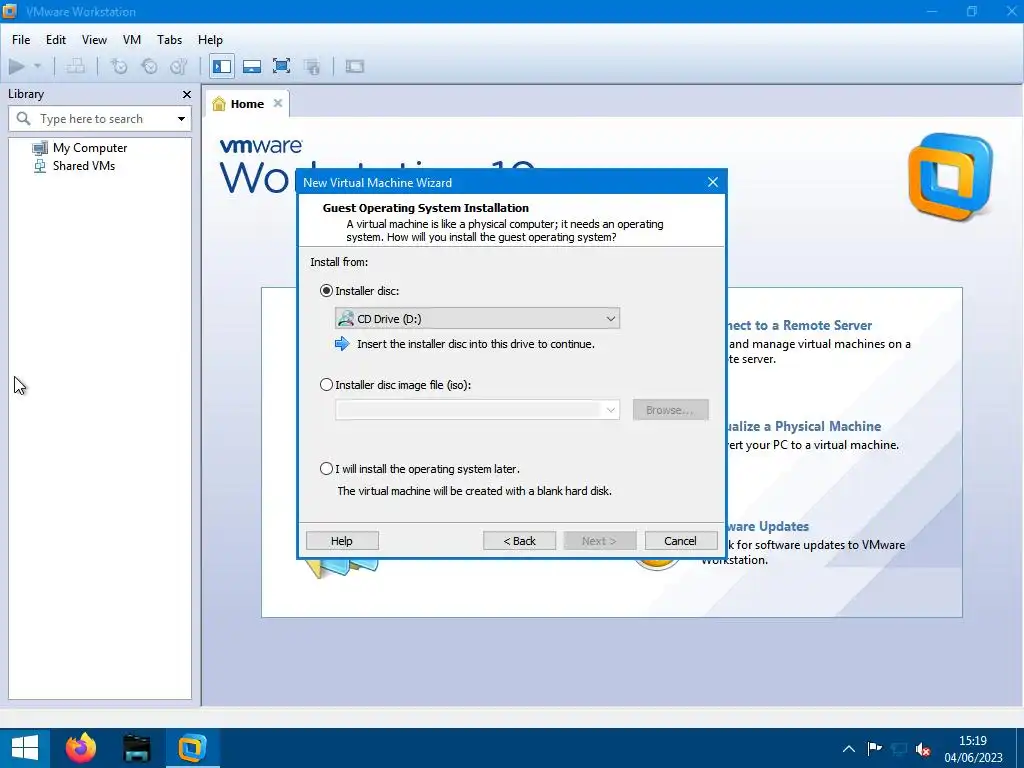Click the Help button in the wizard
This screenshot has width=1024, height=768.
coord(342,541)
